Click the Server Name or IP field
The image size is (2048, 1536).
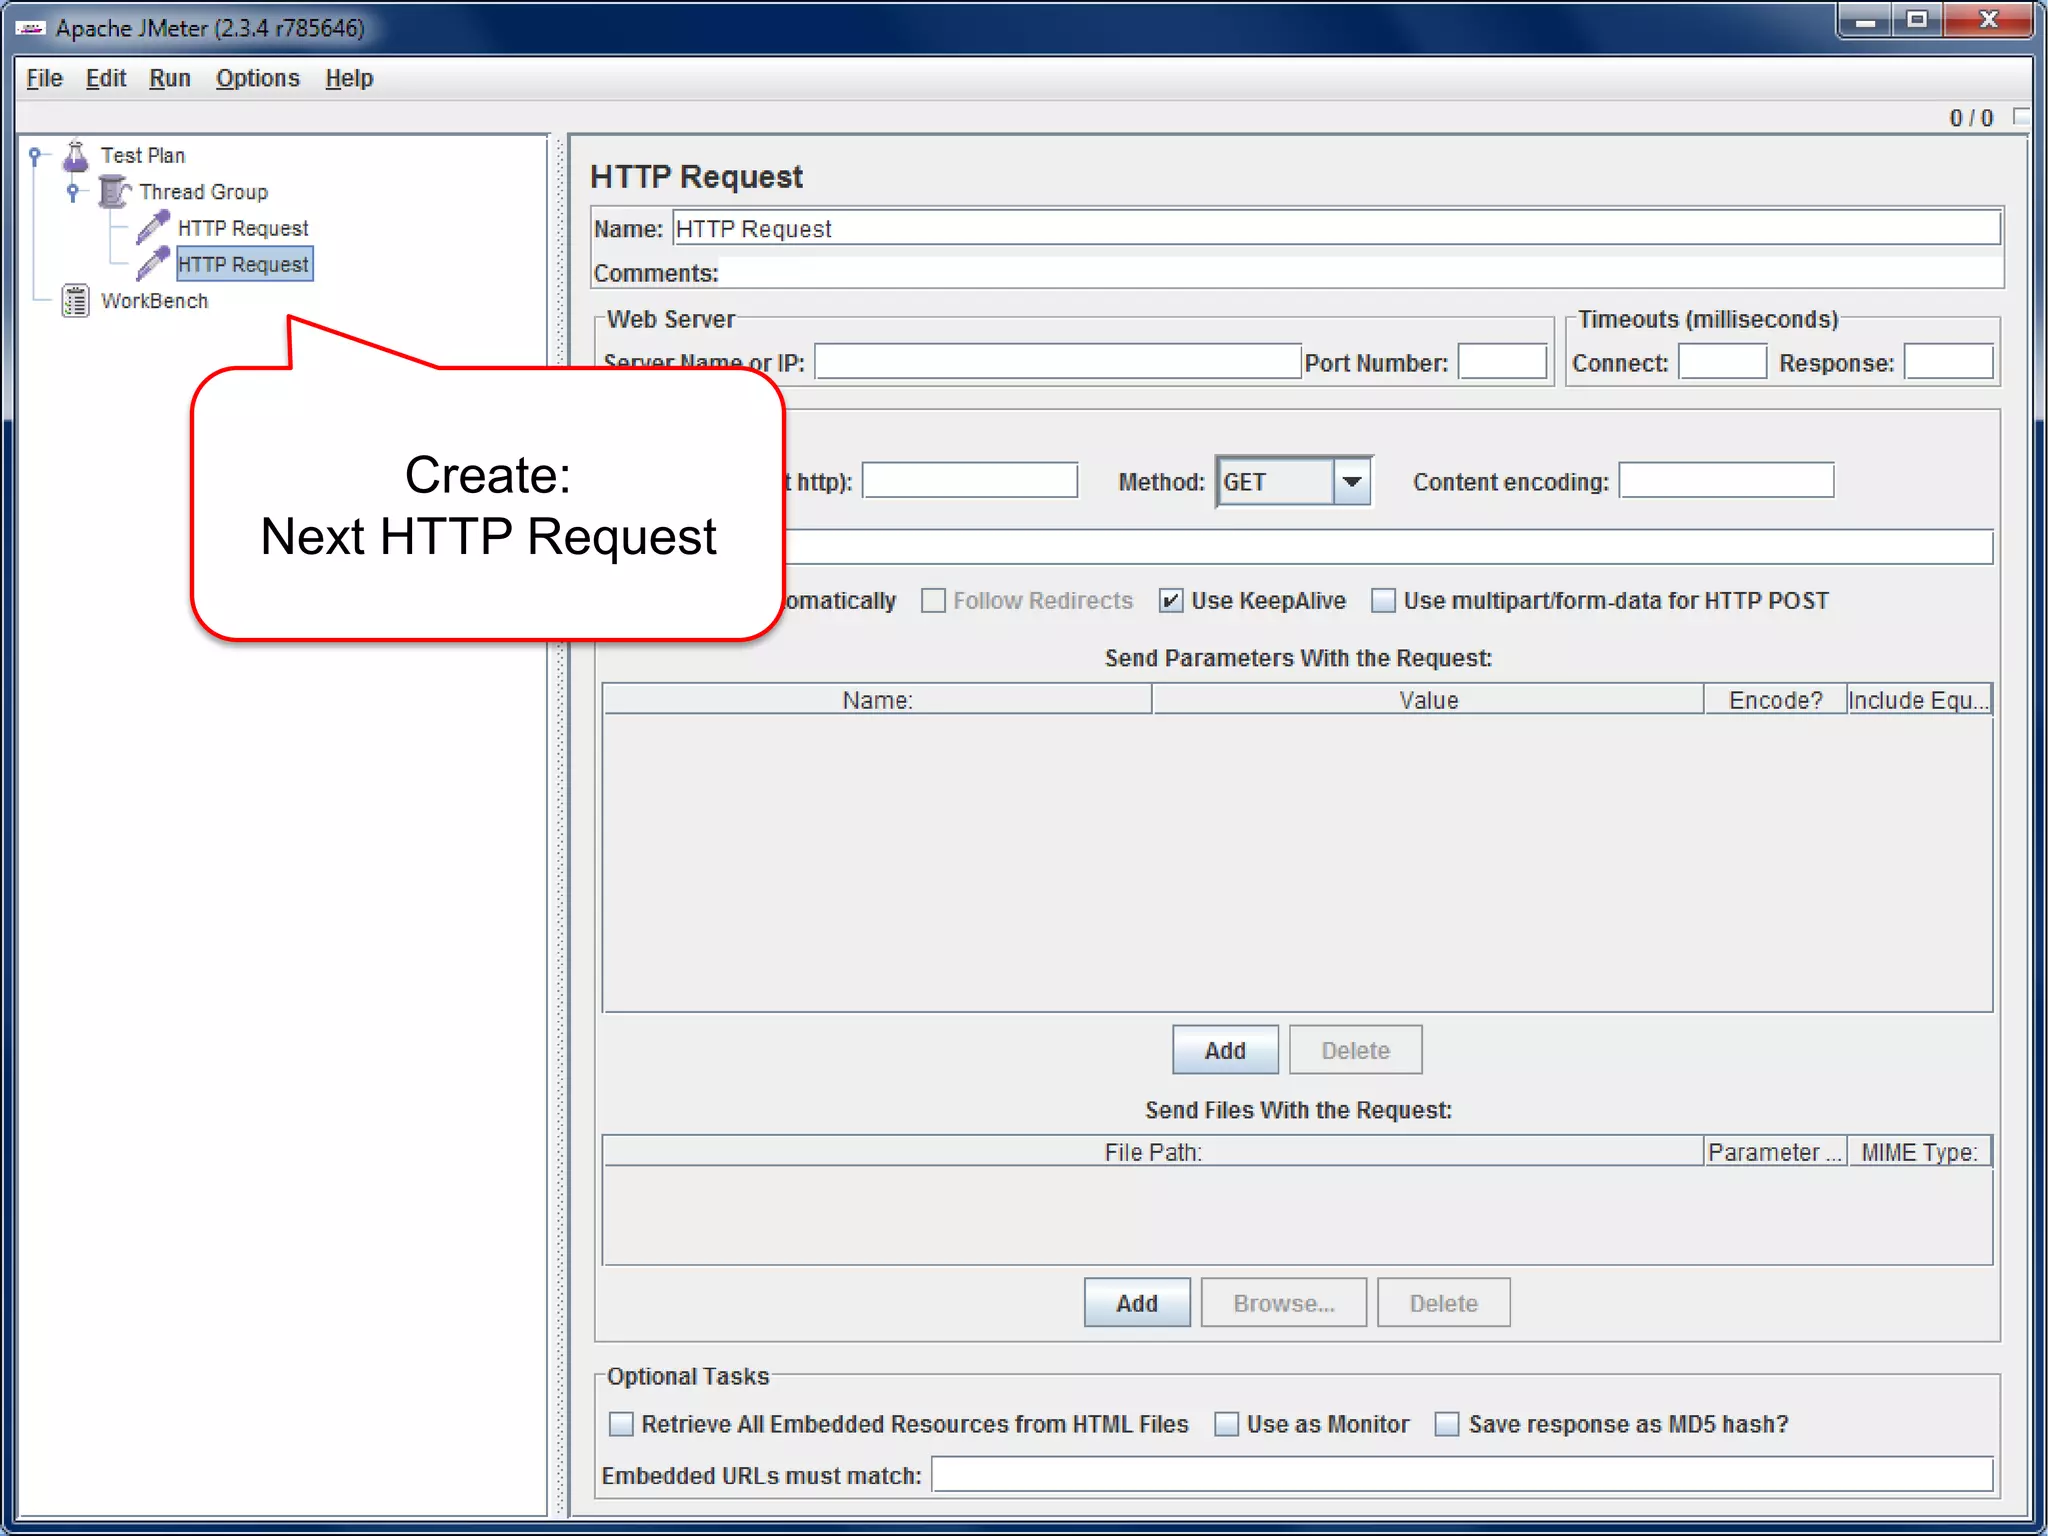(x=1057, y=362)
